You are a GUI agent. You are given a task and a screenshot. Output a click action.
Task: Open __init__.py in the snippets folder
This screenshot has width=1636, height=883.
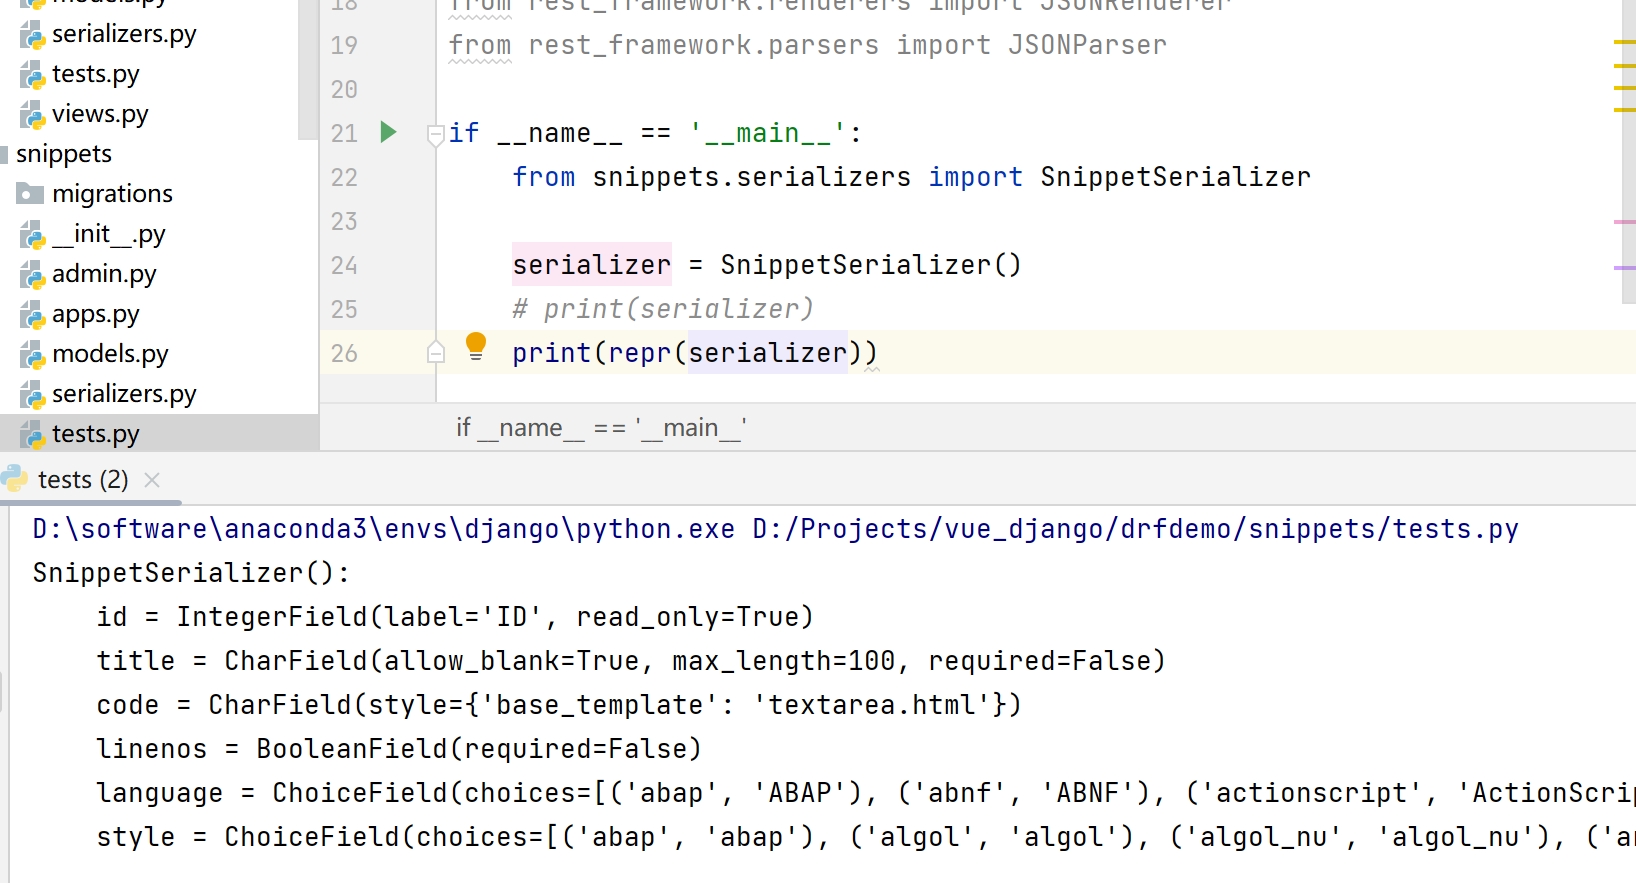(x=108, y=234)
